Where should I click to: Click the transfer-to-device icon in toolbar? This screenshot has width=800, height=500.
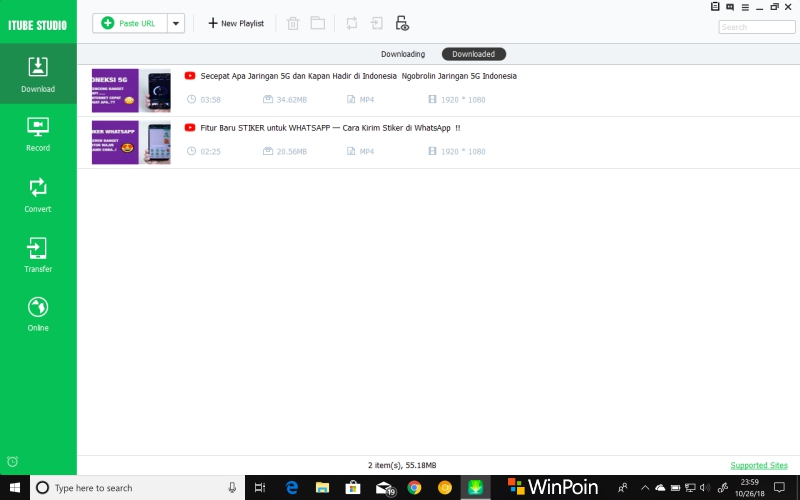(377, 23)
